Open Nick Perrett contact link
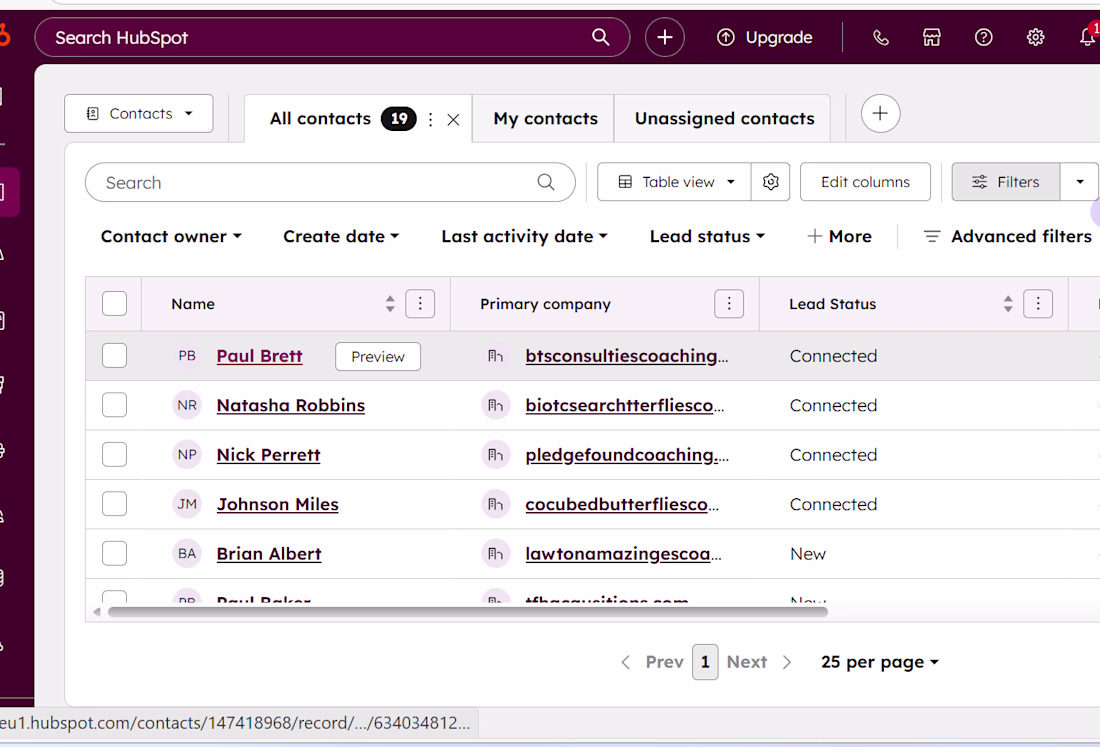 click(268, 455)
